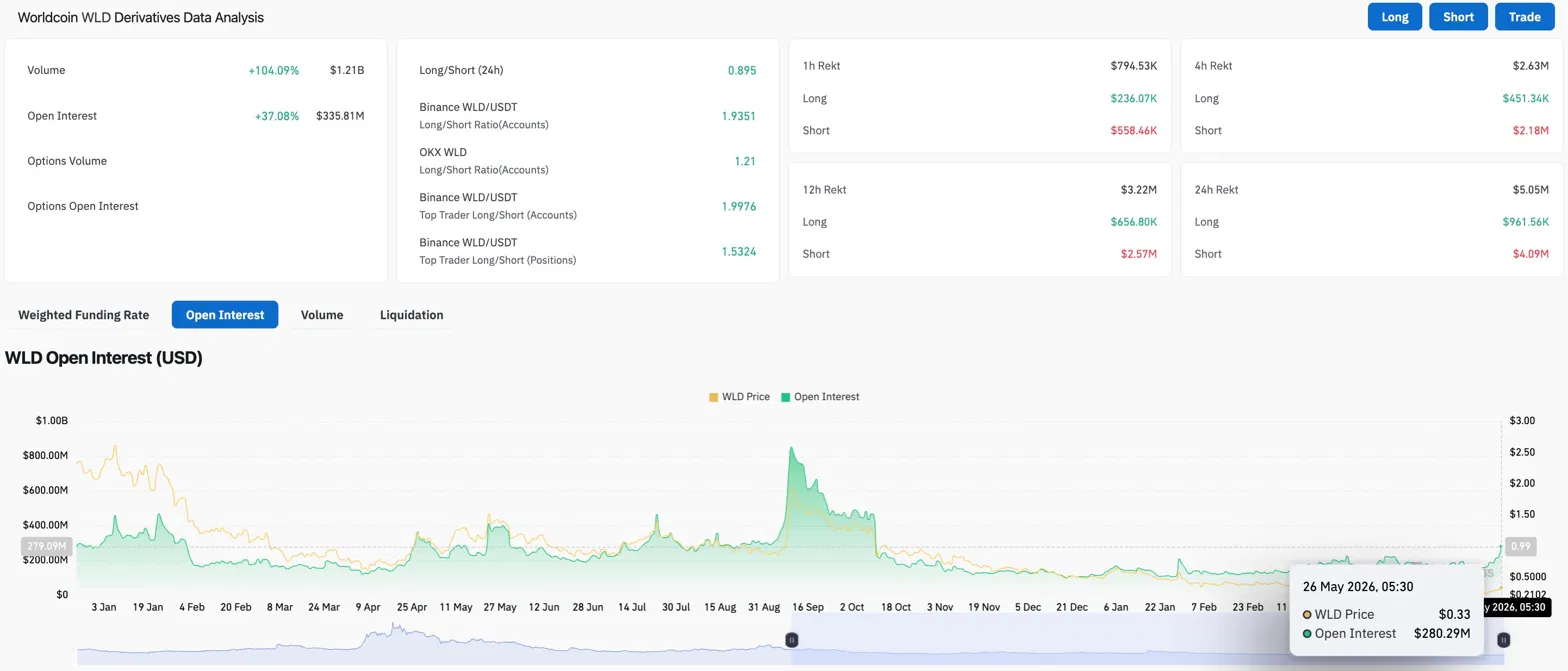Image resolution: width=1568 pixels, height=671 pixels.
Task: Click the 3 Jan date on the chart axis
Action: click(103, 607)
